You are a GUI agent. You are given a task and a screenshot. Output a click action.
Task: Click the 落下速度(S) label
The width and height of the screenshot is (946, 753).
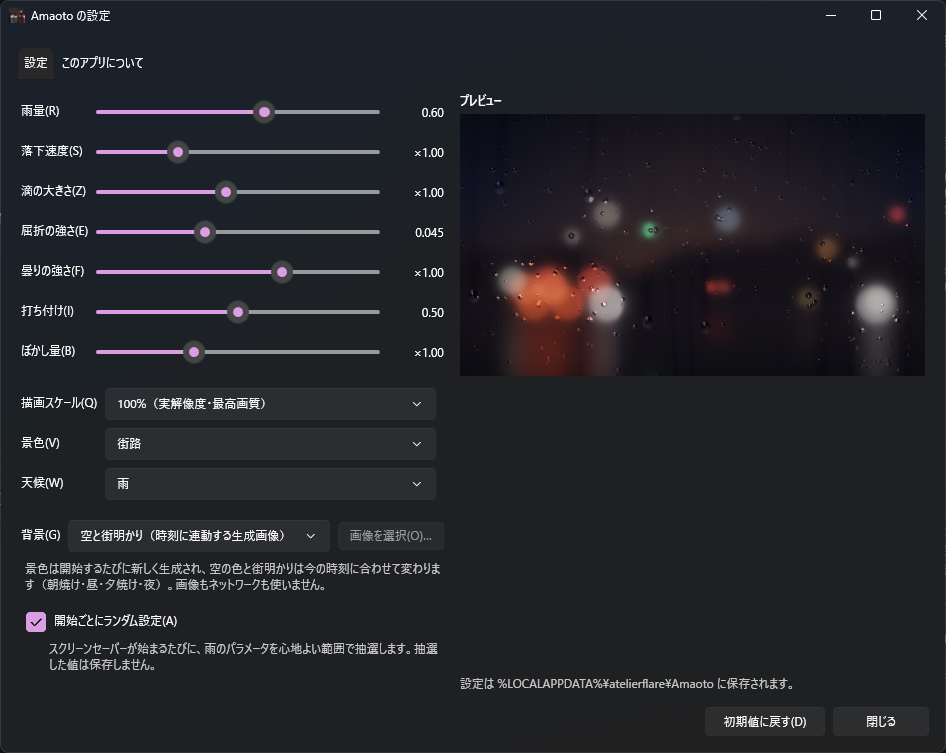click(52, 151)
